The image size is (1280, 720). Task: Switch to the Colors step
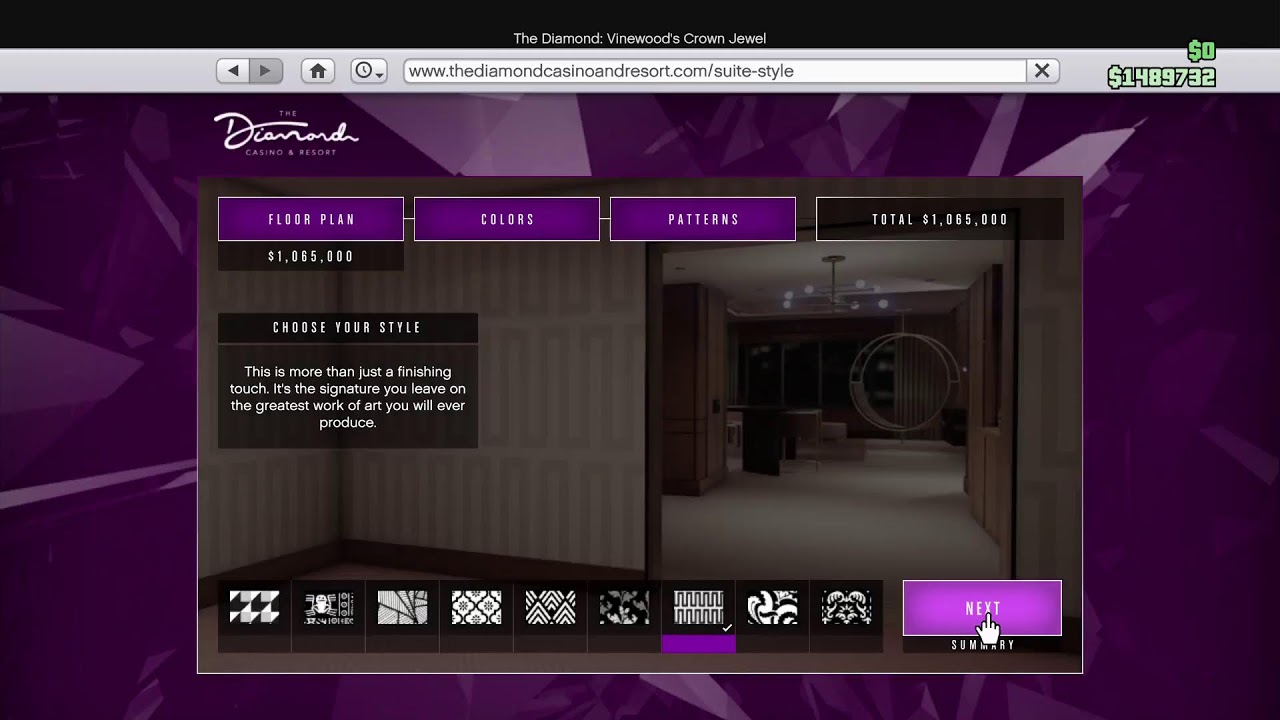point(507,219)
